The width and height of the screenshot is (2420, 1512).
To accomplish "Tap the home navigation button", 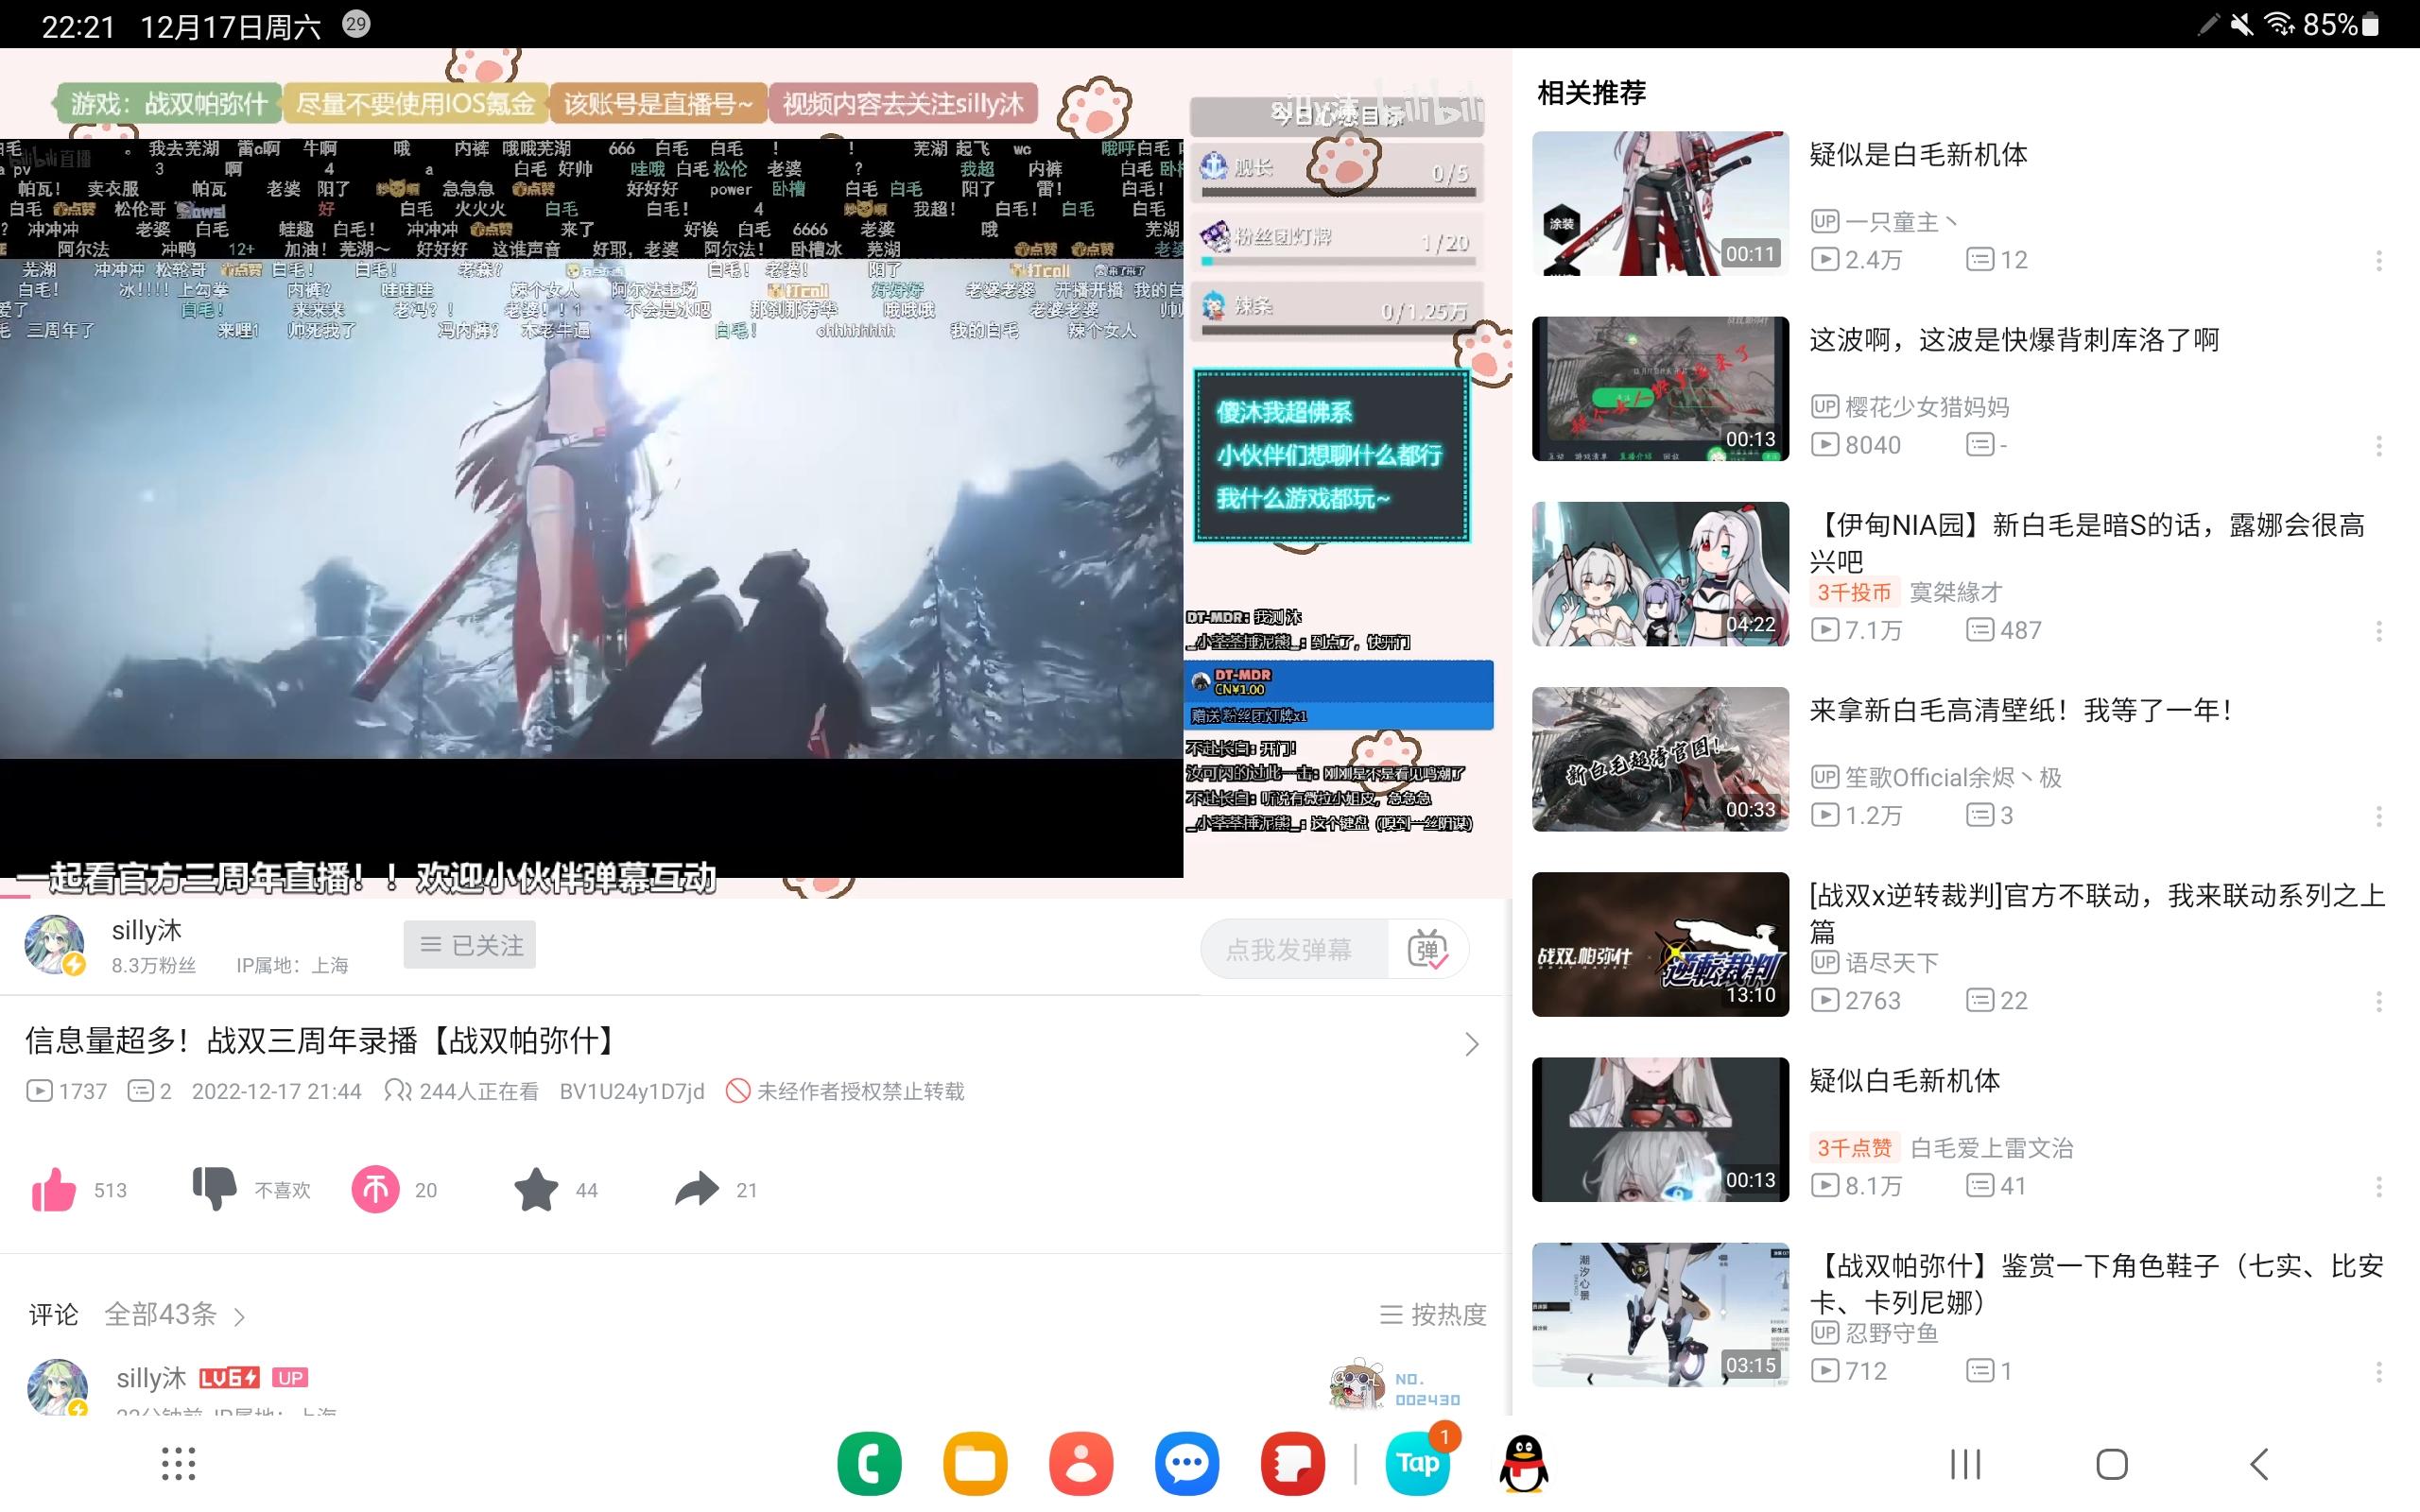I will click(x=2112, y=1465).
